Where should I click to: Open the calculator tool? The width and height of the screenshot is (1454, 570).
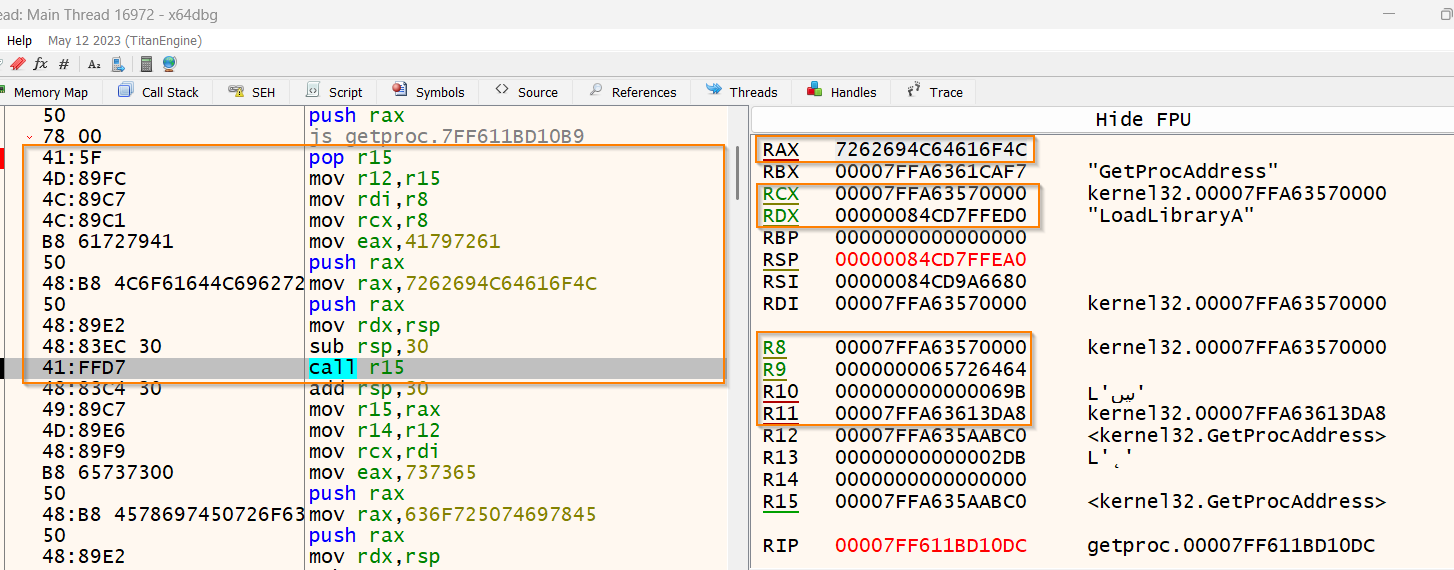[146, 64]
